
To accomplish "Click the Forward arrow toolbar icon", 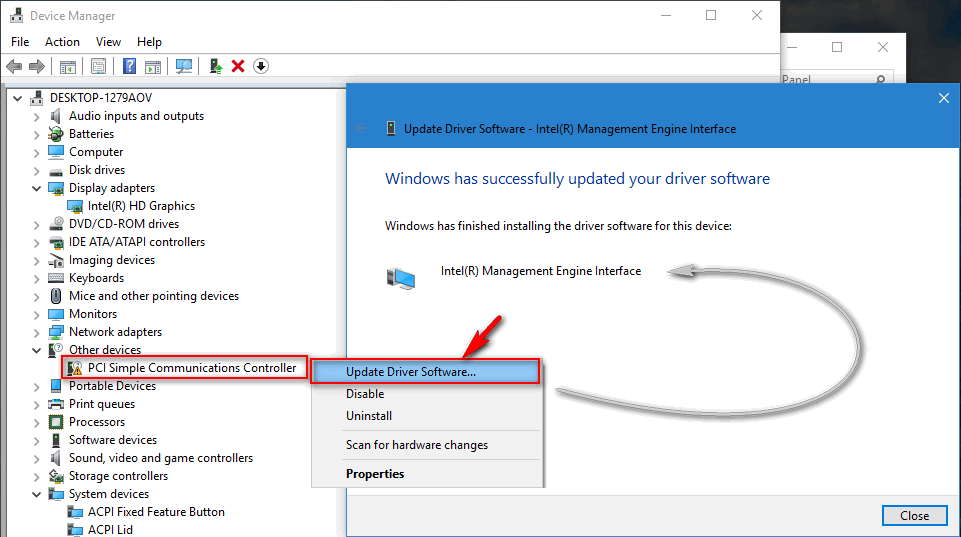I will [37, 66].
